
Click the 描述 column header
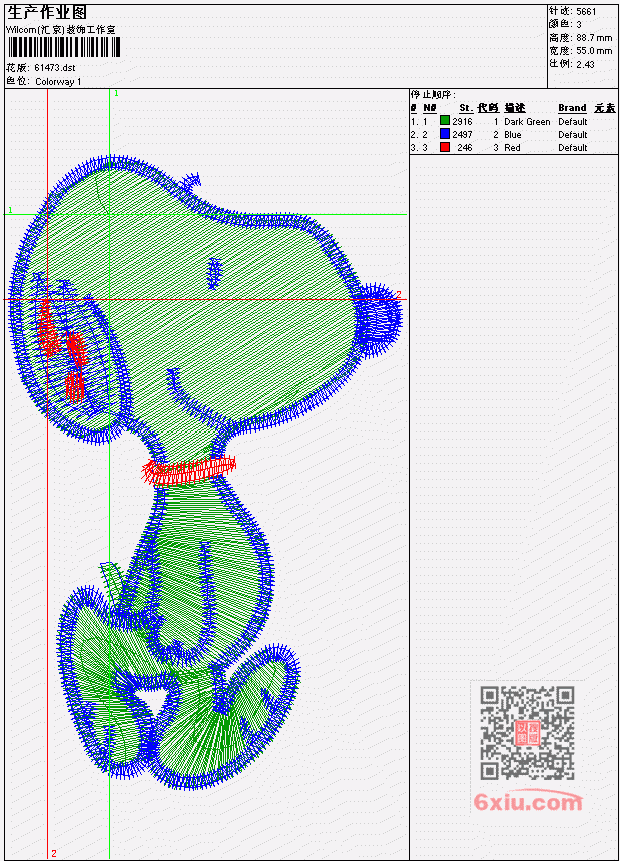(x=515, y=108)
